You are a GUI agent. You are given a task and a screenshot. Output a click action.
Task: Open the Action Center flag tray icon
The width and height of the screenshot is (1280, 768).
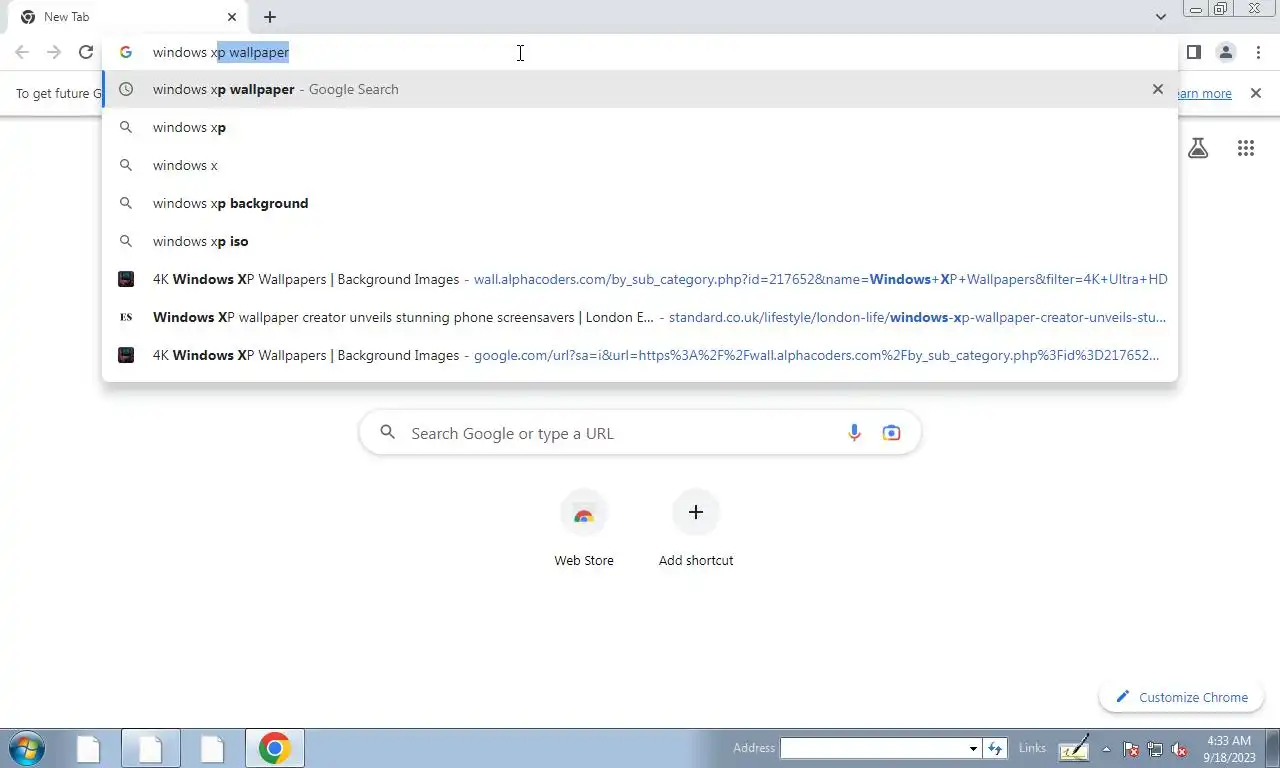coord(1131,748)
